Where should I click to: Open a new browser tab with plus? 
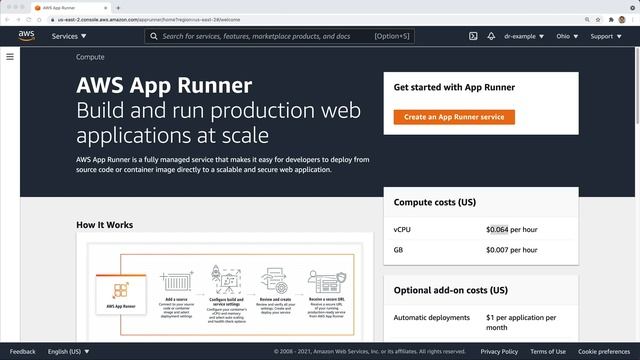[118, 8]
